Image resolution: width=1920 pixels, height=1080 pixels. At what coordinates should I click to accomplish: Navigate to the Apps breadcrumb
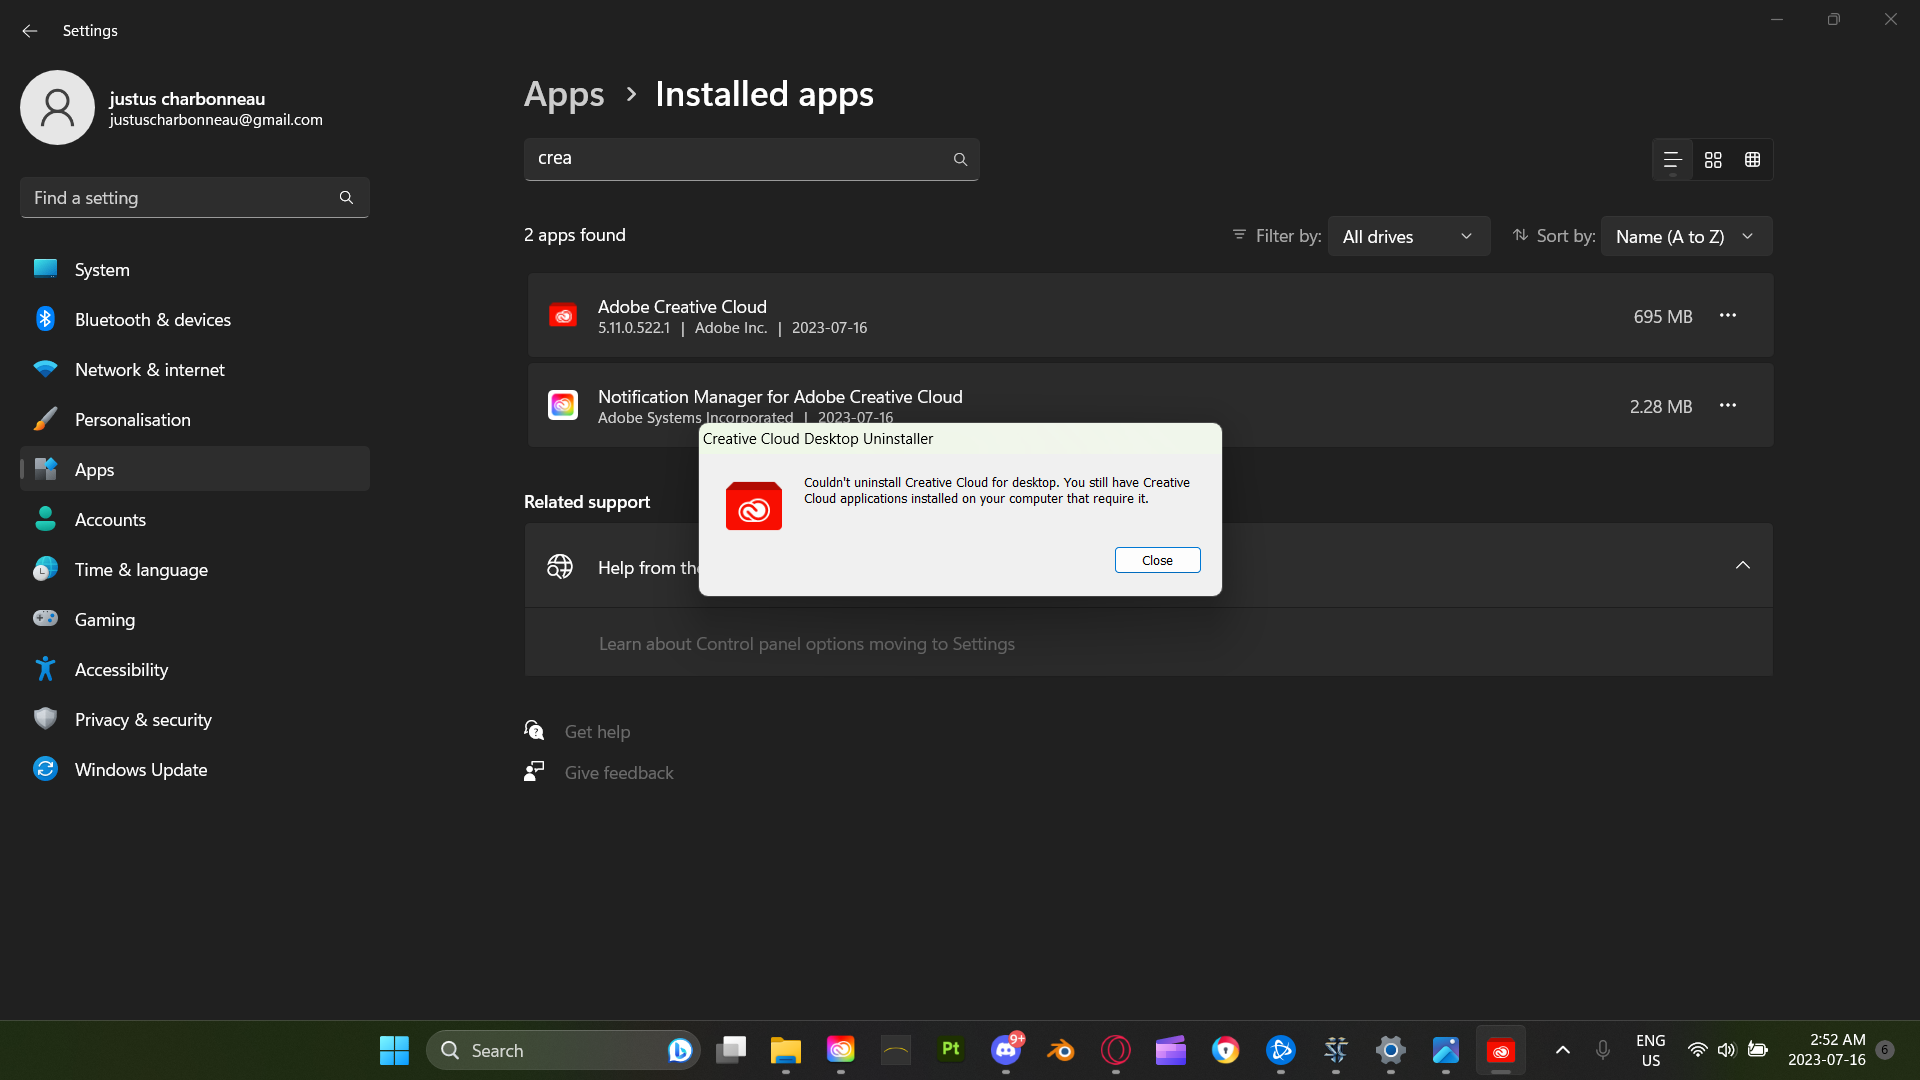point(563,94)
